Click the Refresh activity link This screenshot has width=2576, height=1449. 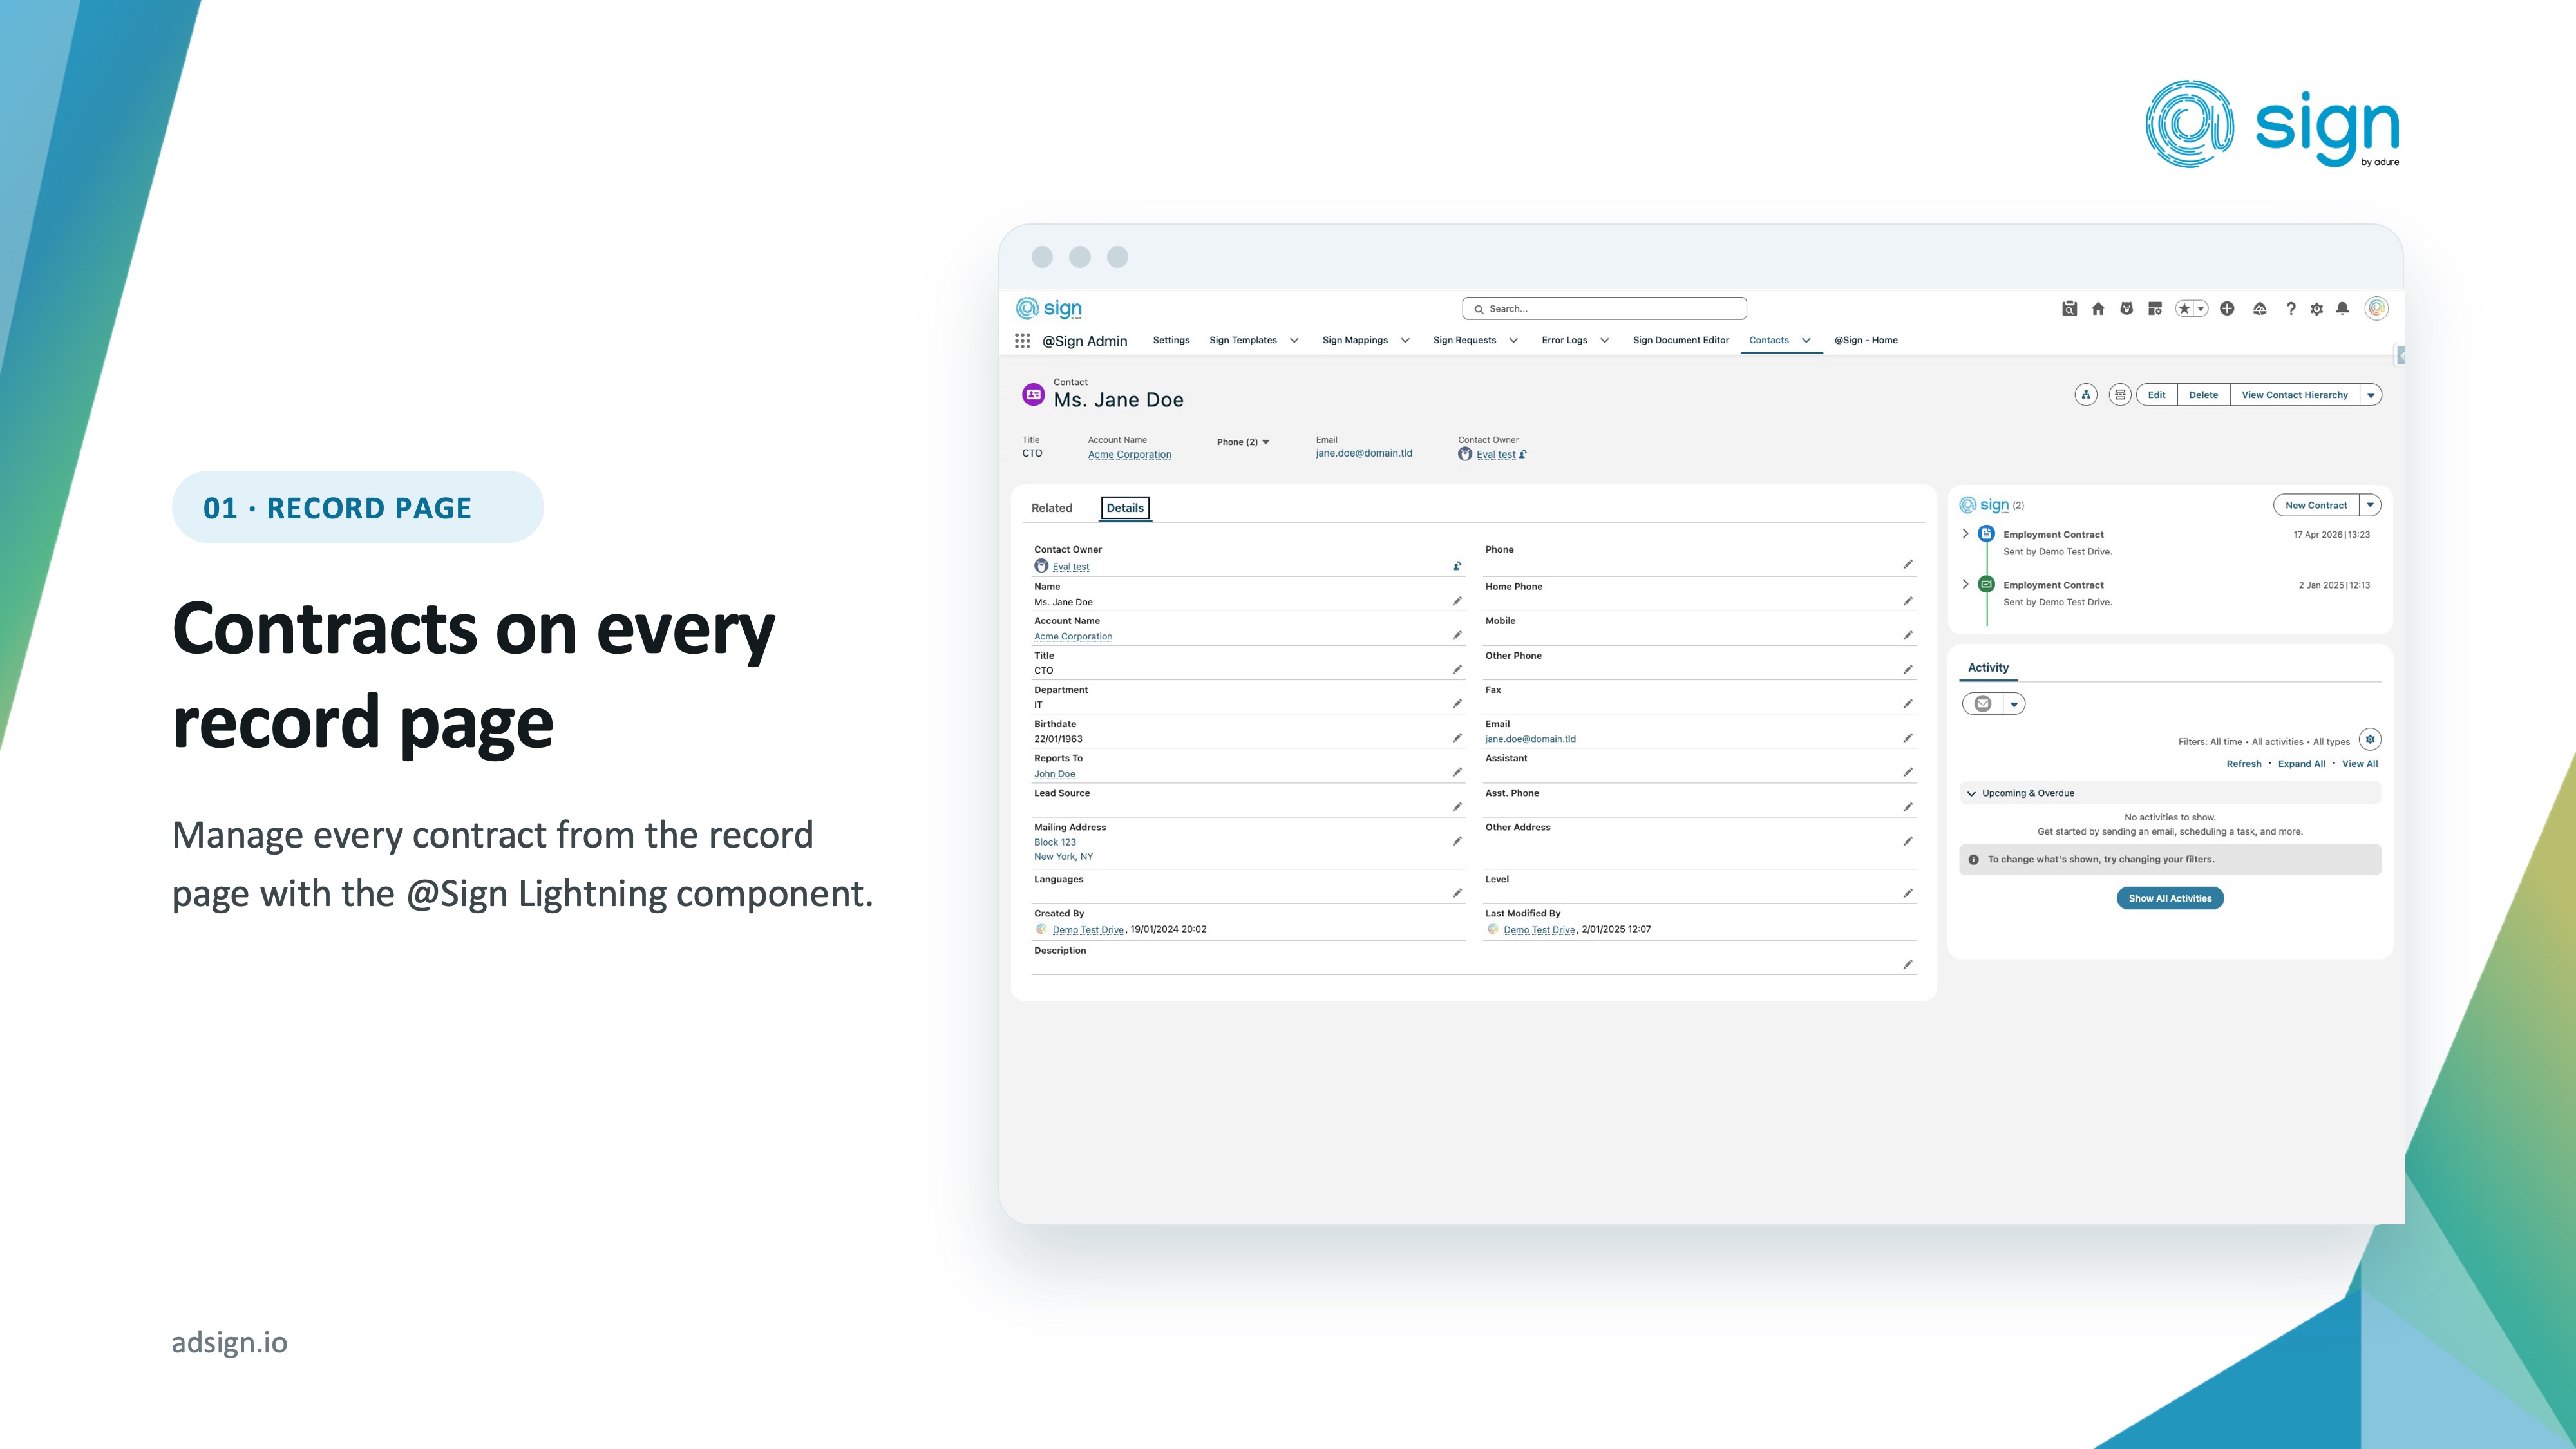2243,764
